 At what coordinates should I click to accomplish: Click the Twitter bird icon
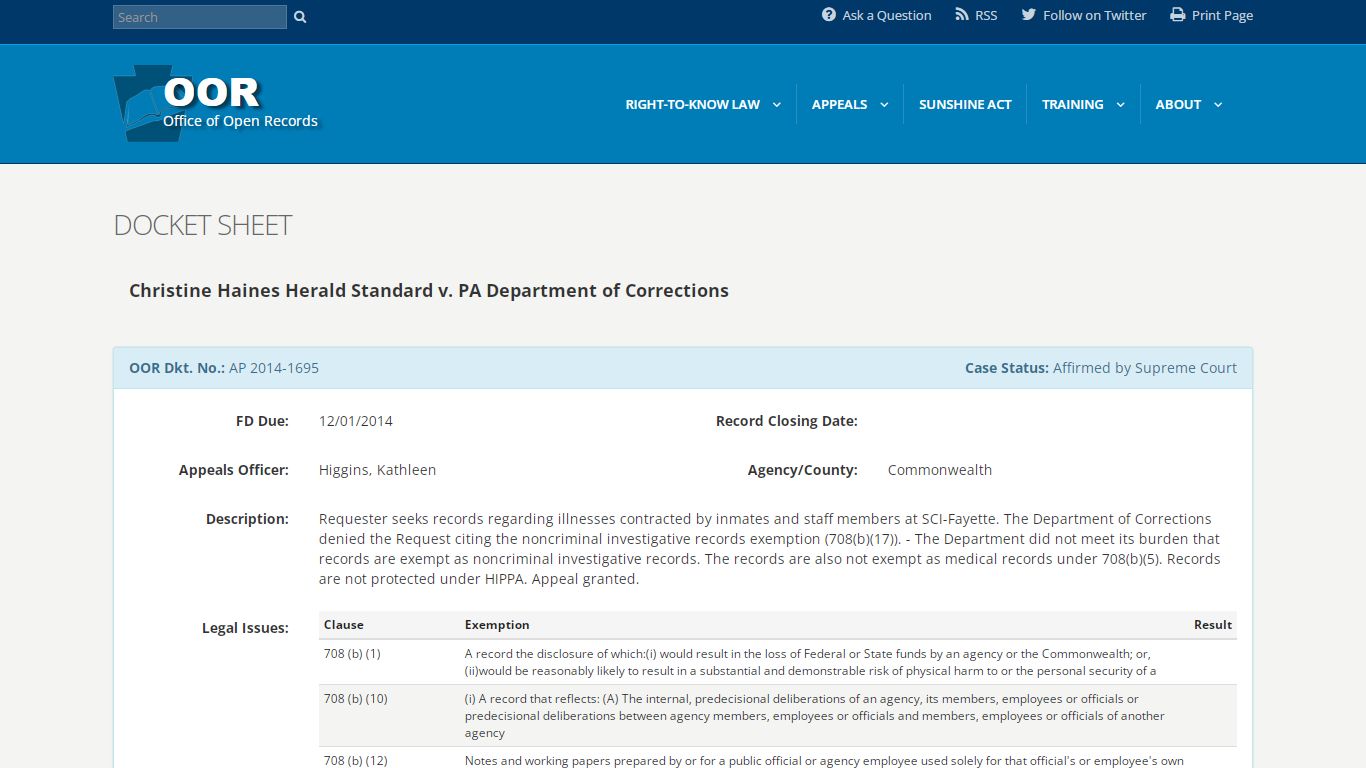click(x=1029, y=15)
